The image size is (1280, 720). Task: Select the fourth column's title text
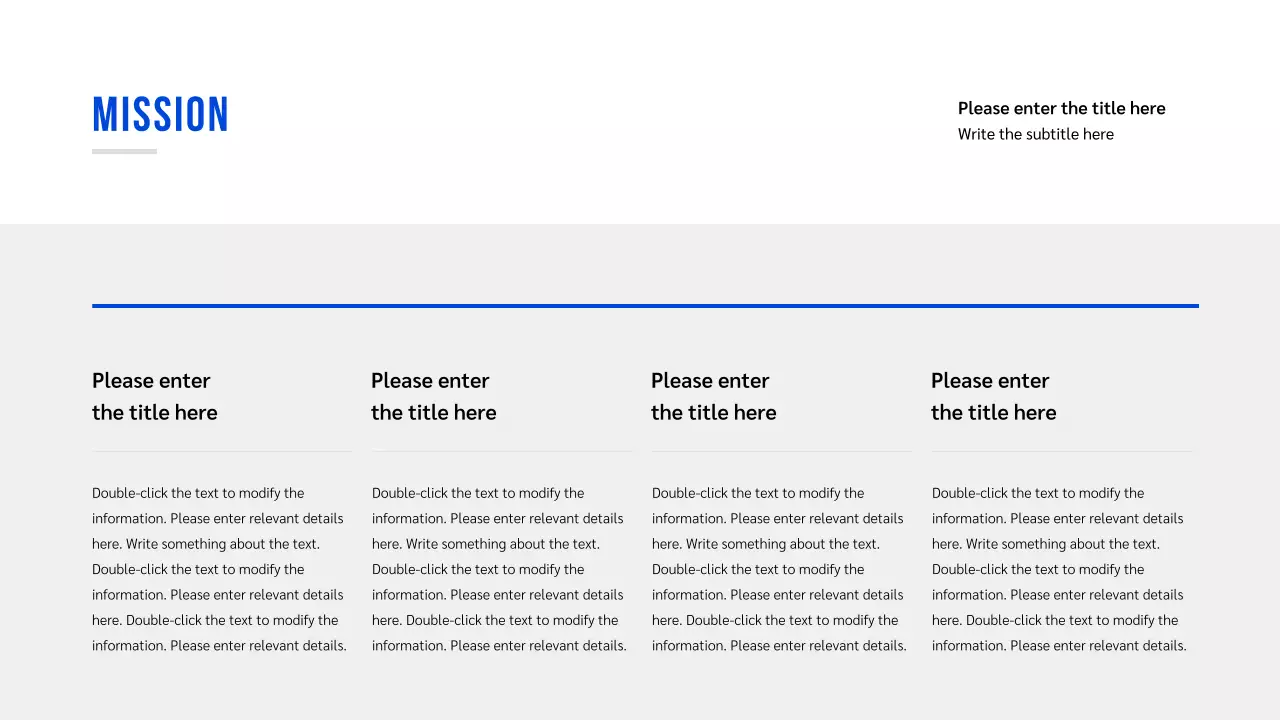tap(993, 396)
